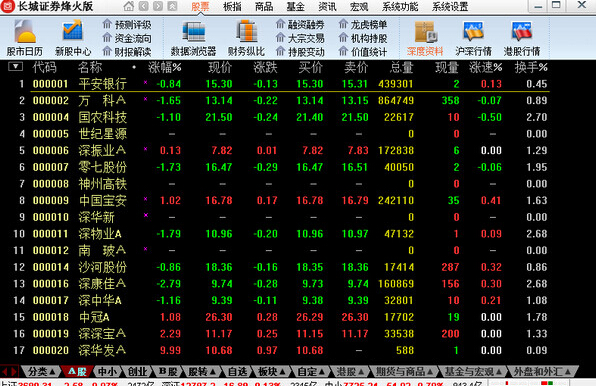Click the up arrow navigation icon

pyautogui.click(x=173, y=6)
